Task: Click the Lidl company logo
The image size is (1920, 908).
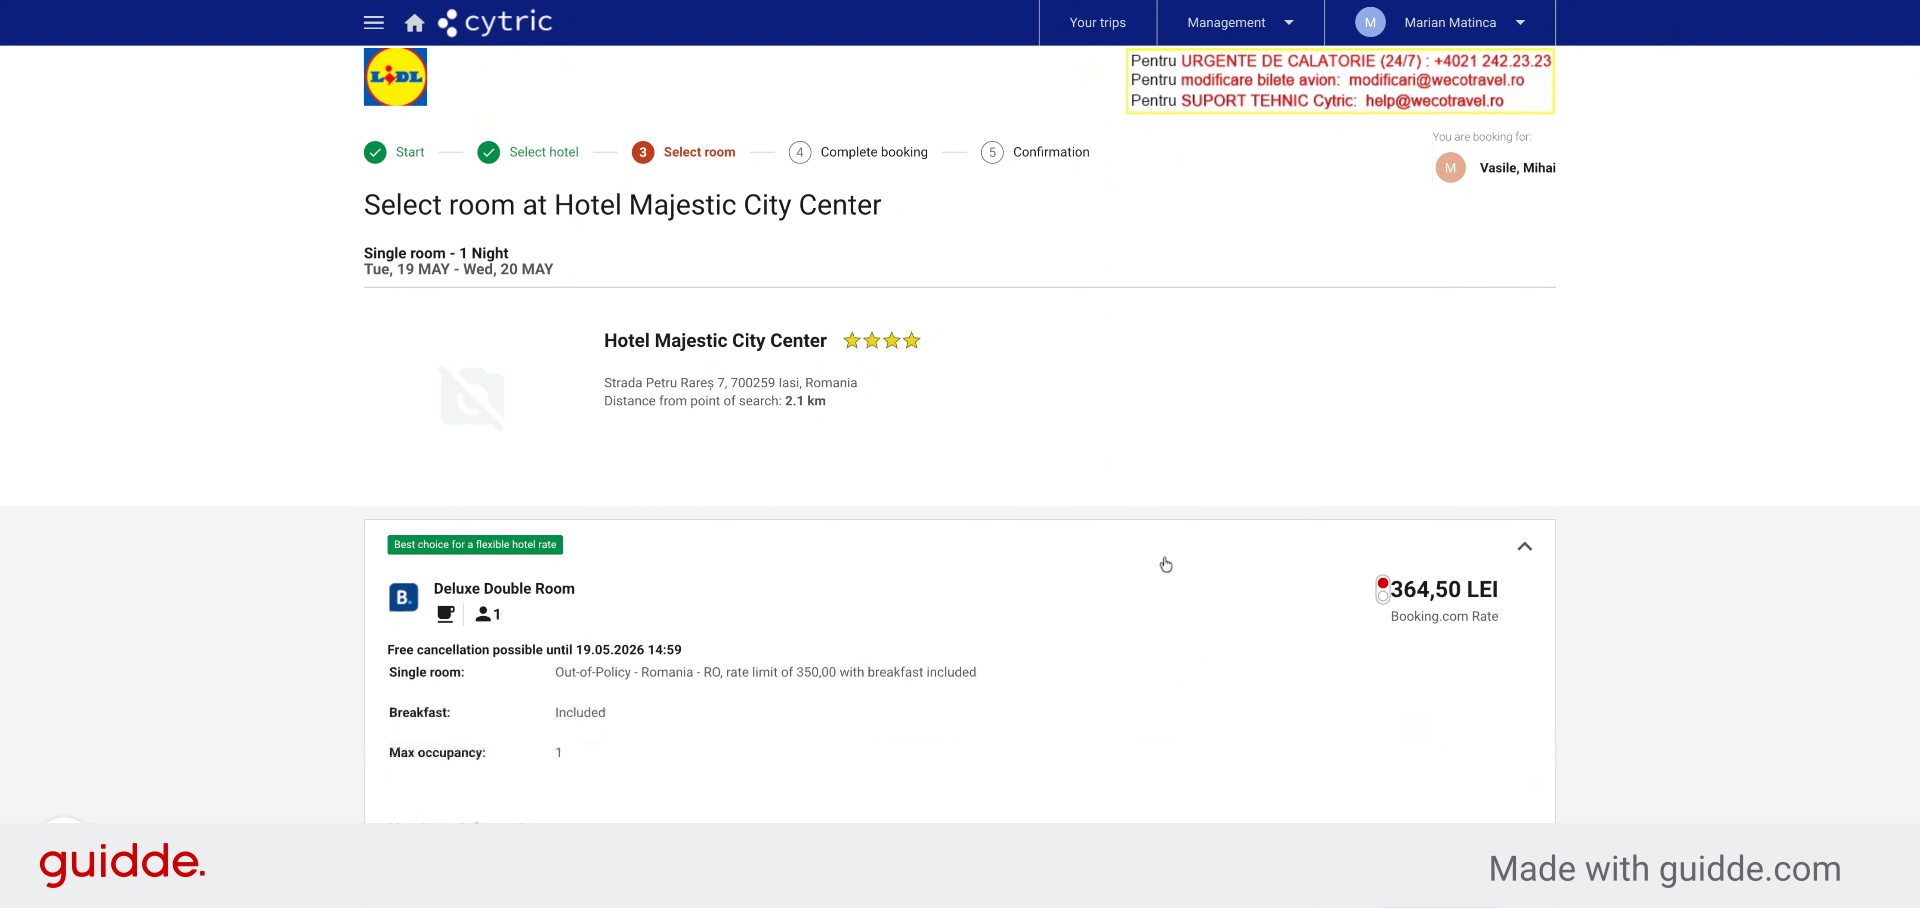Action: click(395, 77)
